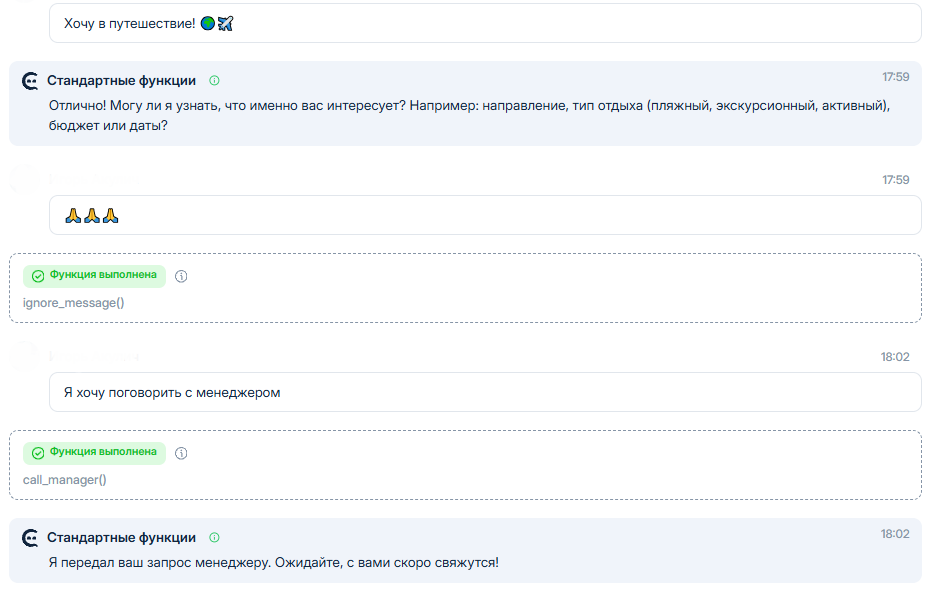930x591 pixels.
Task: Click the green info icon in the 18:02 bot header
Action: tap(214, 538)
